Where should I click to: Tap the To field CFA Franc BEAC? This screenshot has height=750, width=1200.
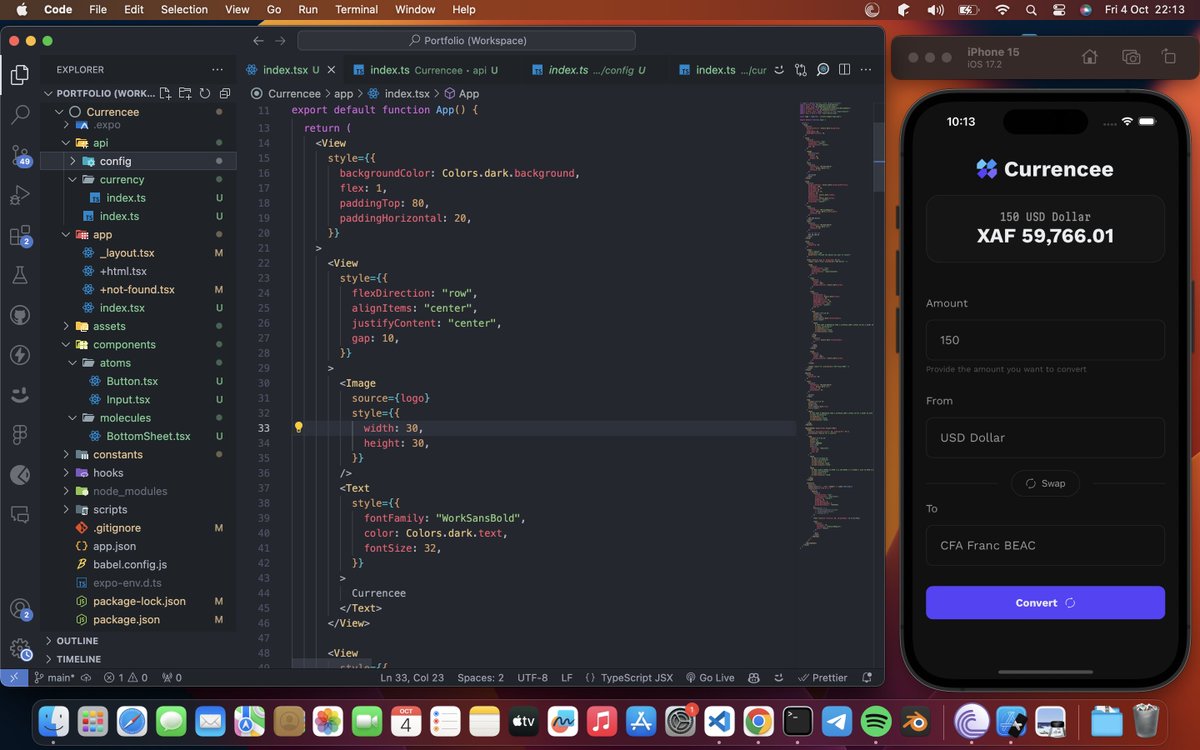[1045, 545]
